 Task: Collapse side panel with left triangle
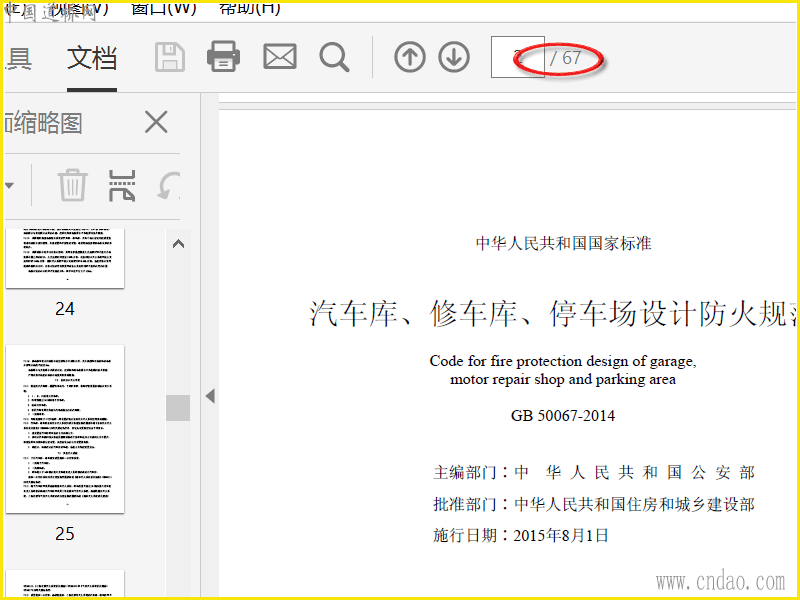pyautogui.click(x=210, y=396)
